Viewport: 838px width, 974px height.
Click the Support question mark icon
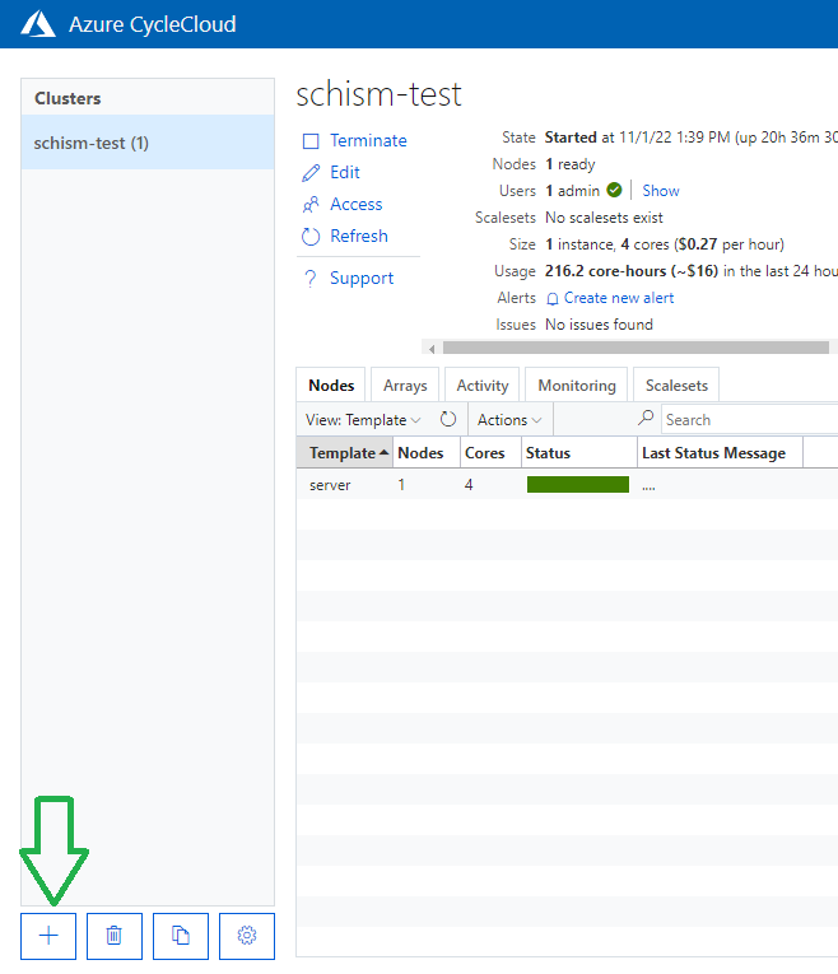tap(310, 278)
